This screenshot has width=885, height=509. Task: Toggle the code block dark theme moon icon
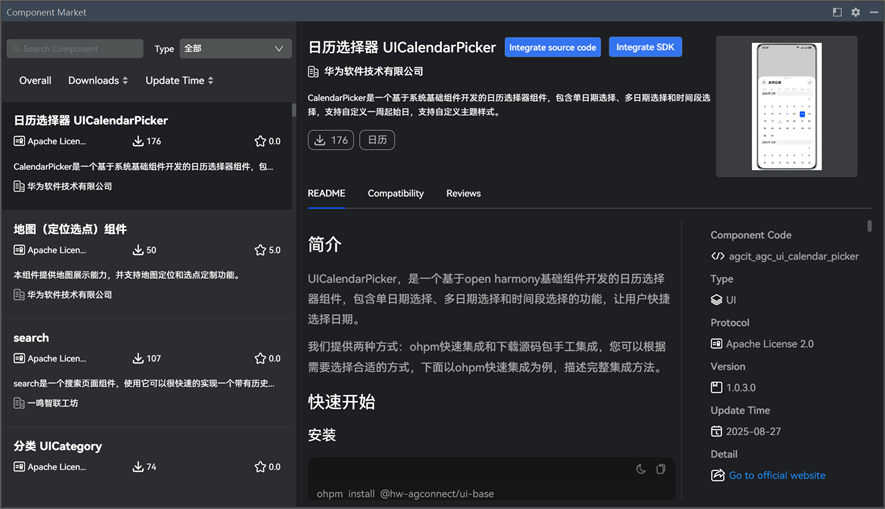[x=641, y=469]
